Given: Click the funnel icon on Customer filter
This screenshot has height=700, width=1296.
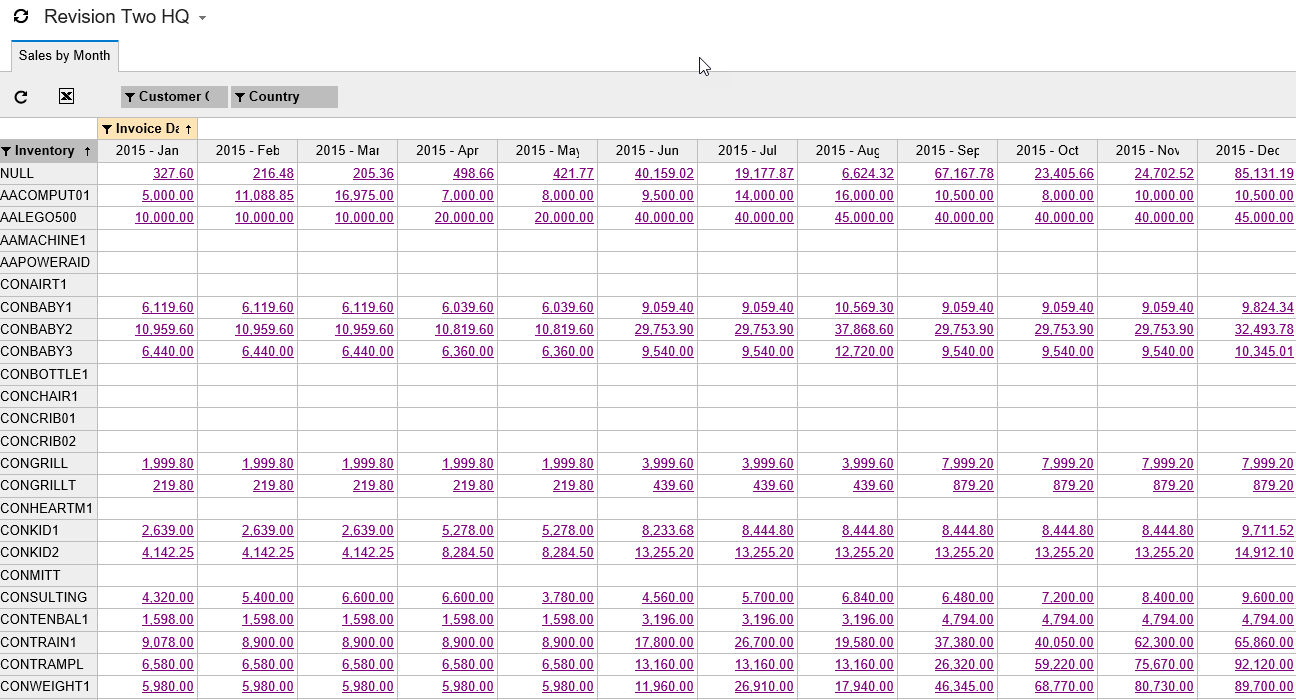Looking at the screenshot, I should (130, 97).
